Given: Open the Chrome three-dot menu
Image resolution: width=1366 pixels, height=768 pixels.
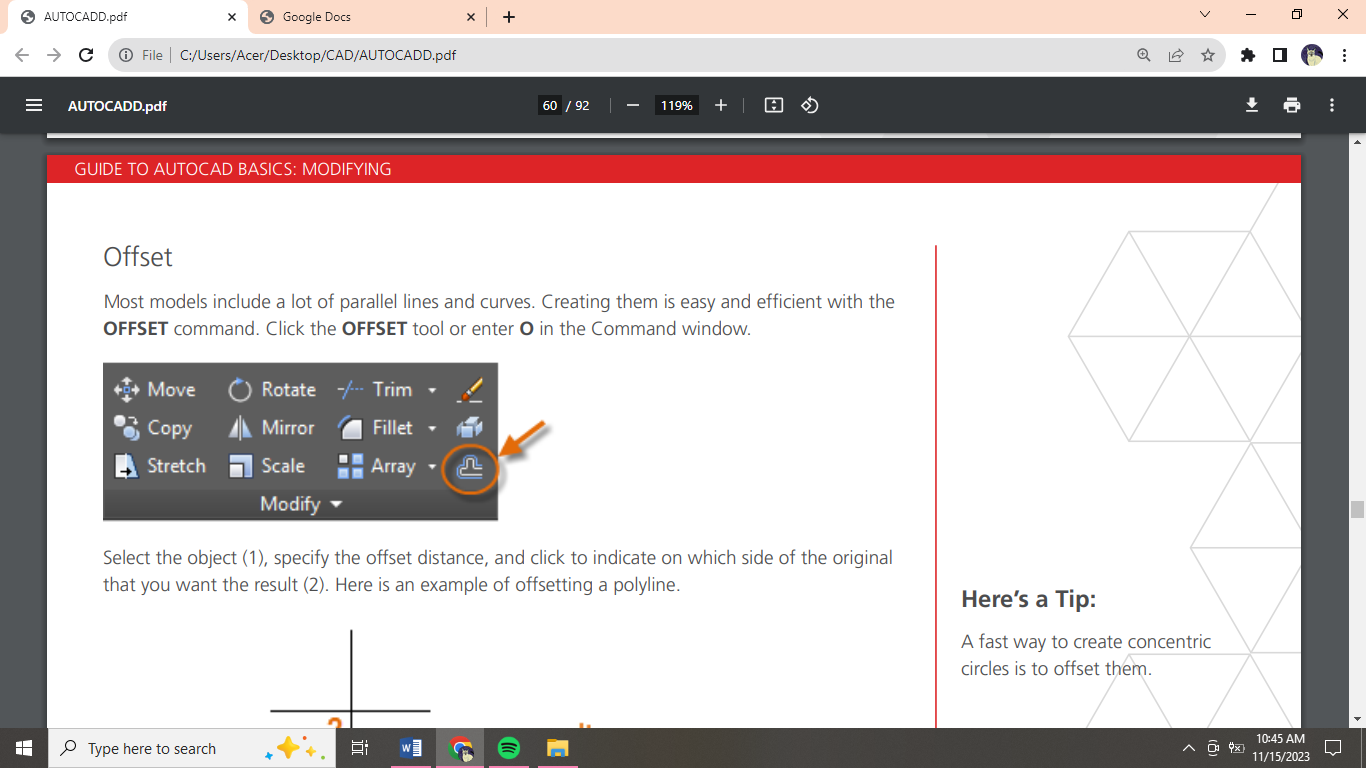Looking at the screenshot, I should point(1343,55).
